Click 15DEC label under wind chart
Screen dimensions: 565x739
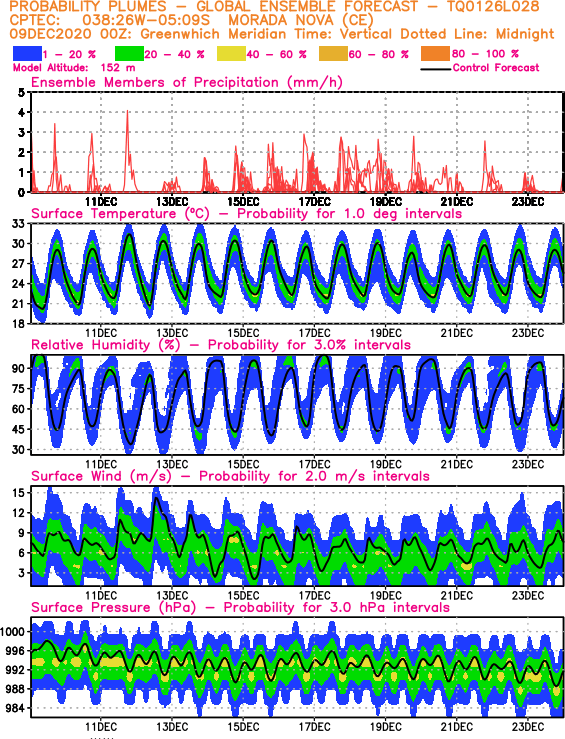click(x=243, y=595)
